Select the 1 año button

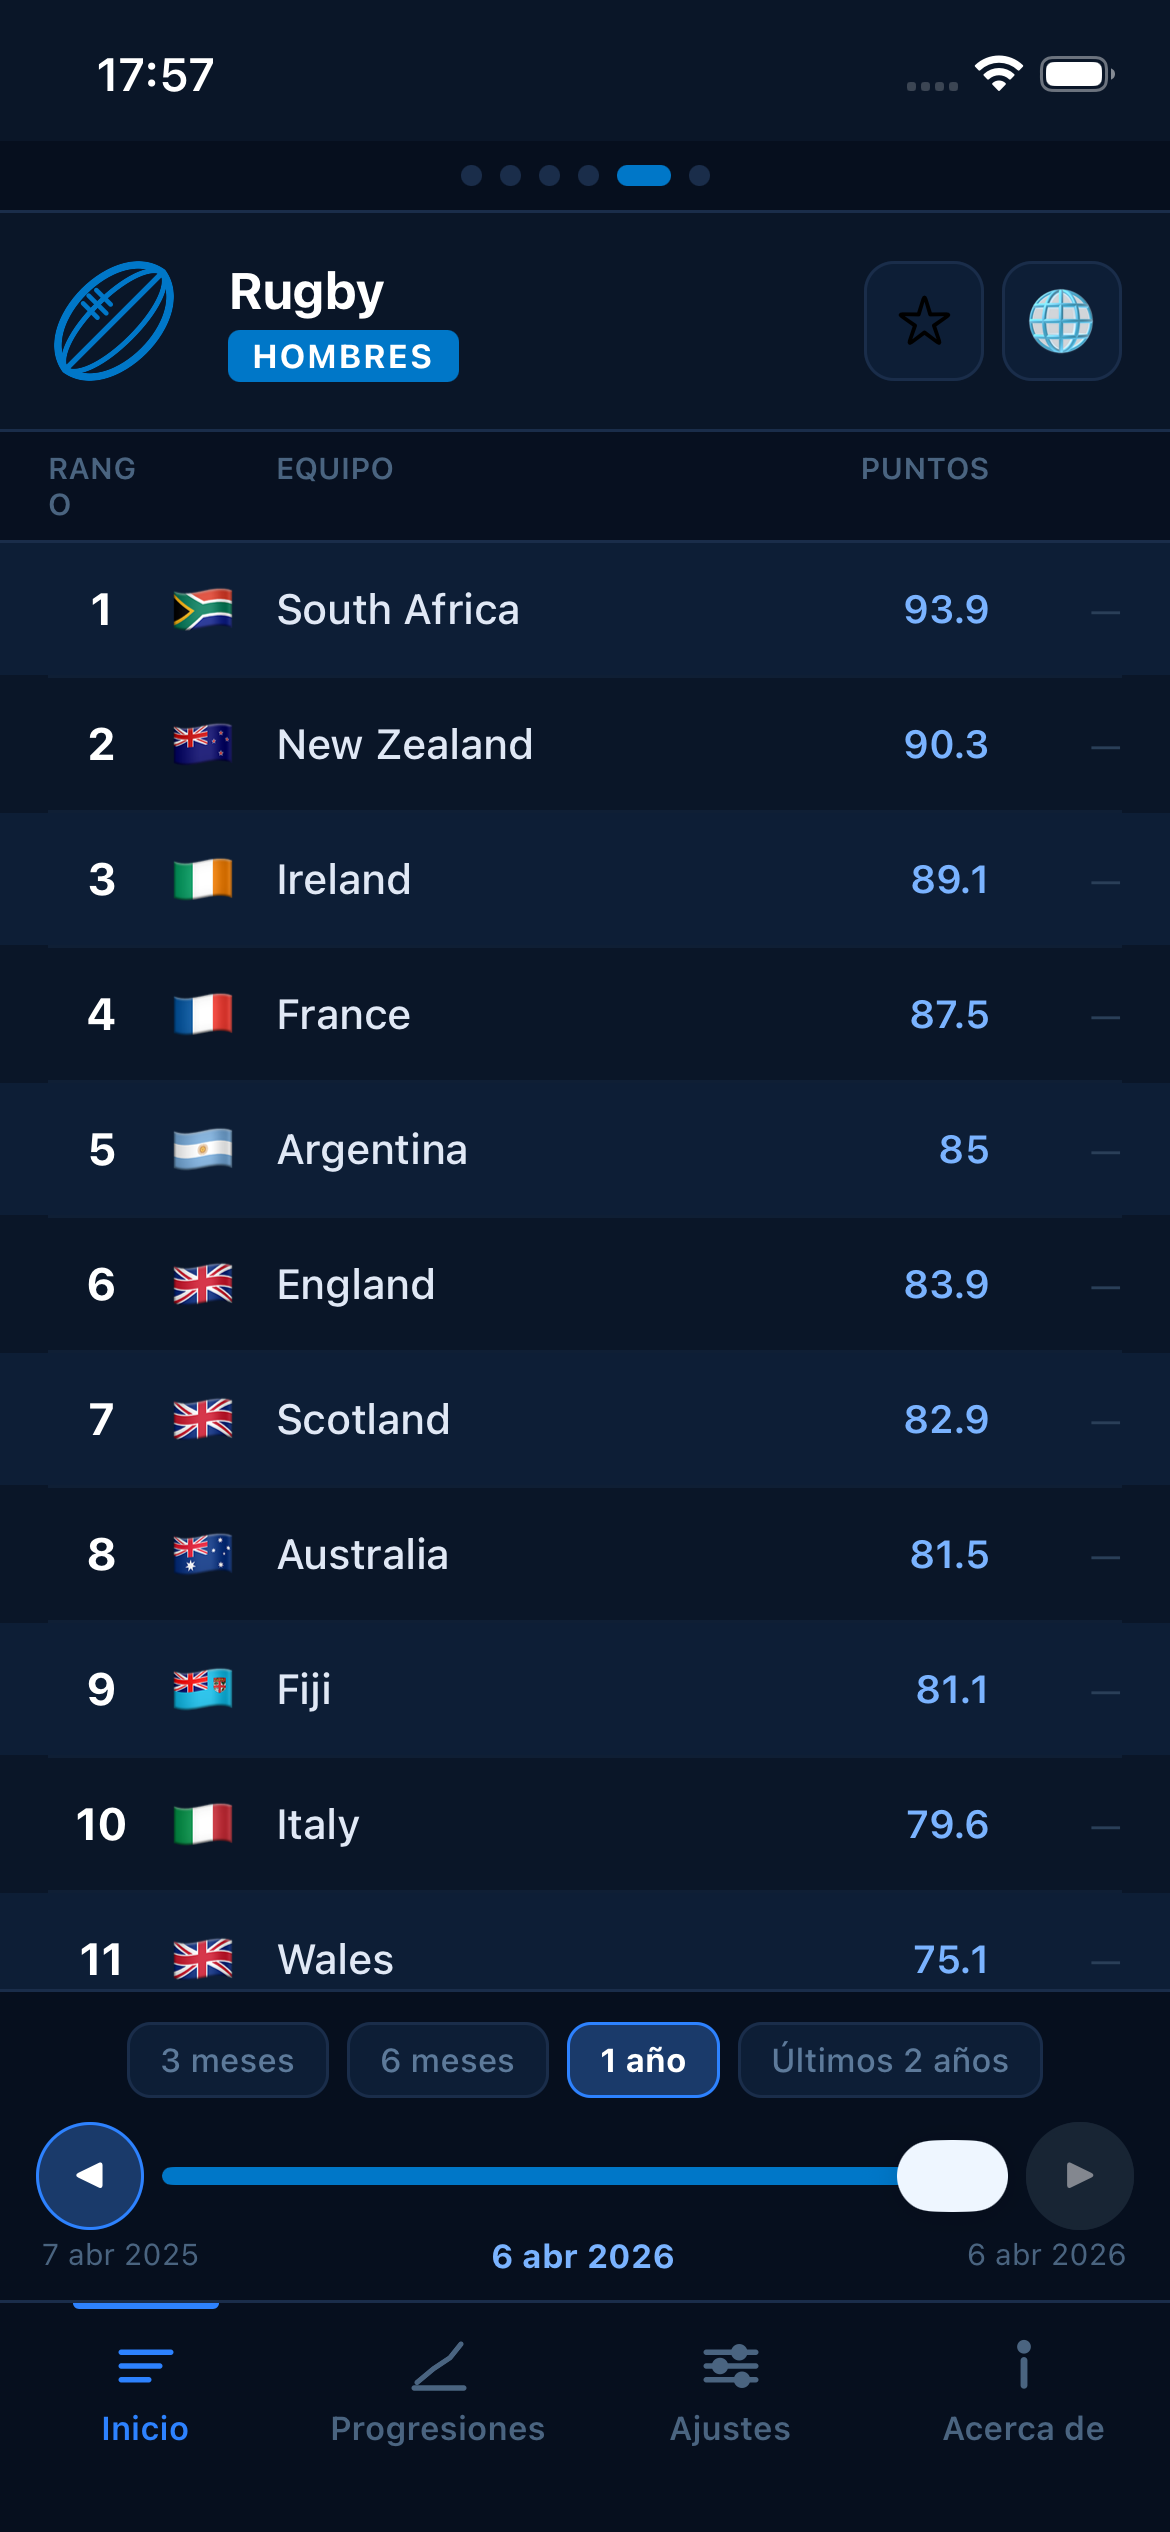[643, 2060]
